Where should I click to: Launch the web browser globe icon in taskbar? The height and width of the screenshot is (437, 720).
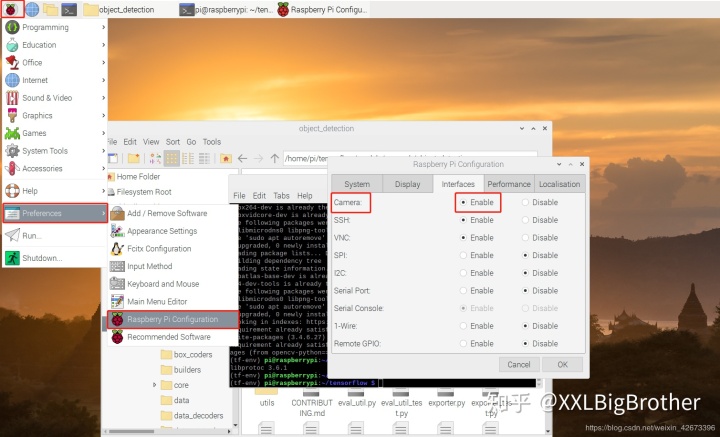[32, 9]
